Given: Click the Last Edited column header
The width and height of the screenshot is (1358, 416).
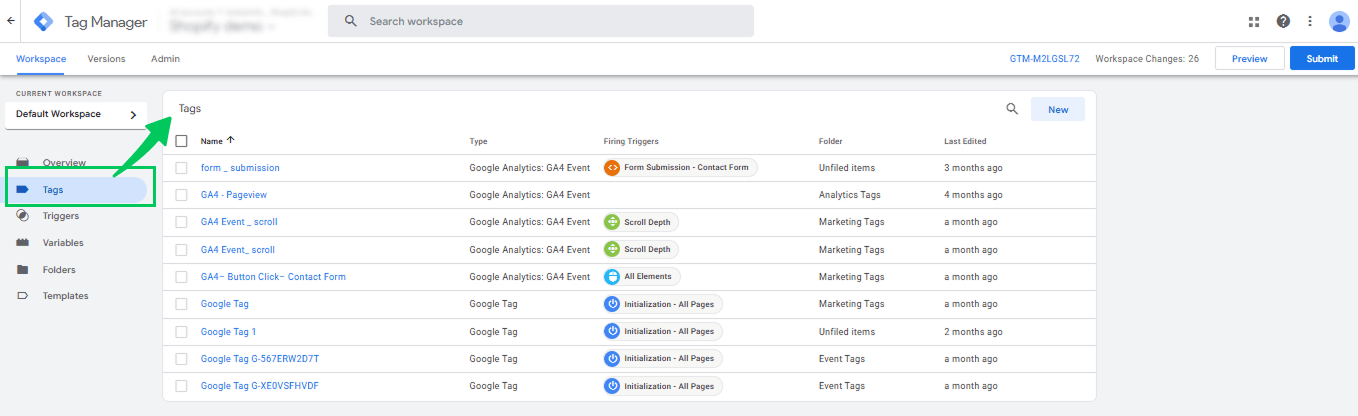Looking at the screenshot, I should [x=965, y=141].
